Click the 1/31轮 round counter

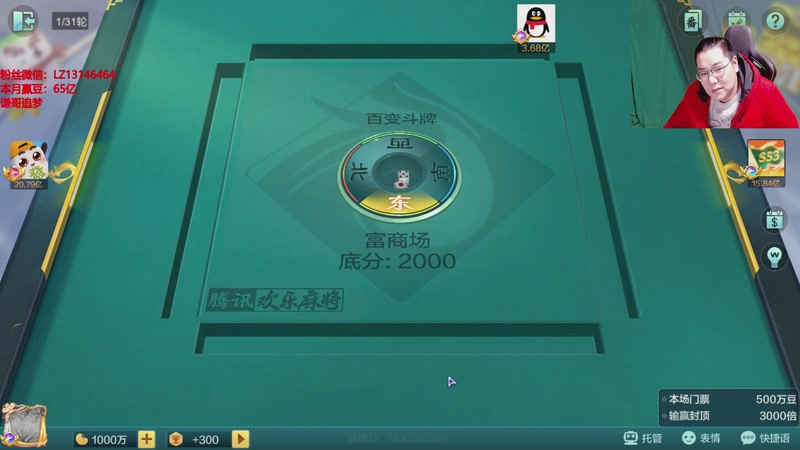coord(71,21)
